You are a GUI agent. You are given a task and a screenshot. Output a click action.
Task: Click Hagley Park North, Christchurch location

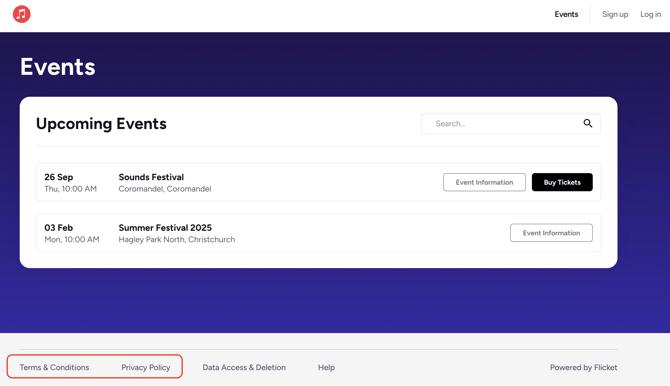tap(177, 239)
